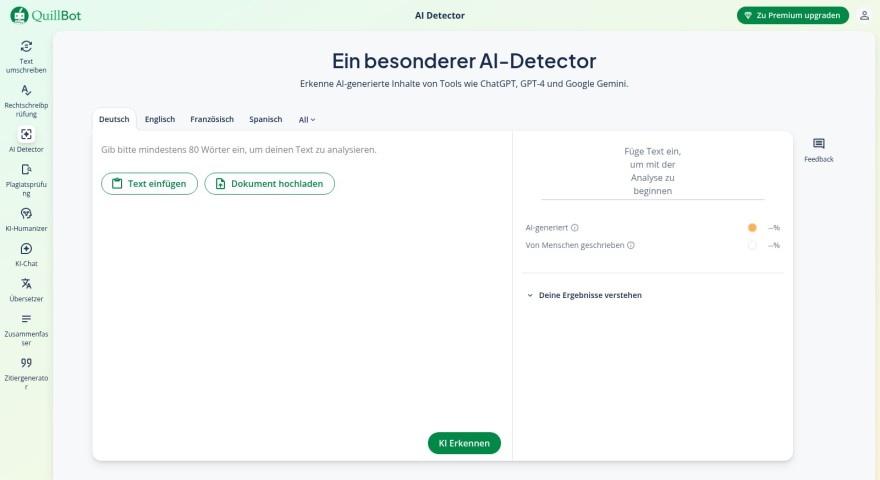Click the info icon beside AI-generiert

[x=575, y=227]
